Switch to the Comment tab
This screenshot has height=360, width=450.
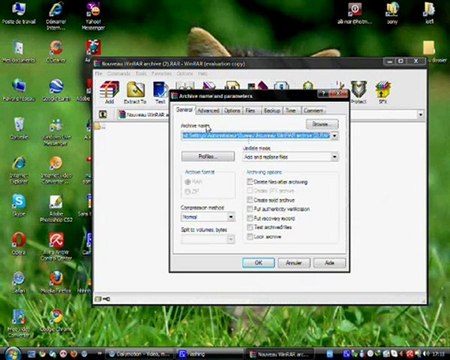pyautogui.click(x=314, y=110)
